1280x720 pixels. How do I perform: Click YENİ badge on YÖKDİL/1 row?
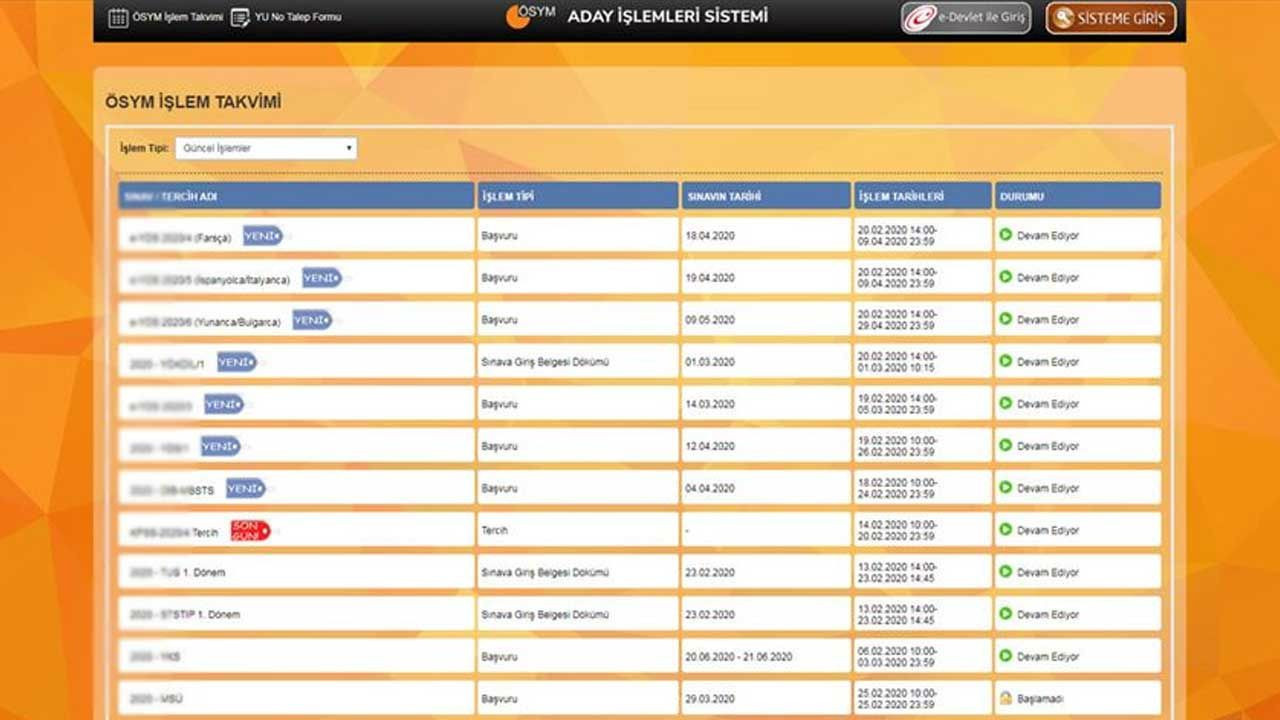pos(237,362)
